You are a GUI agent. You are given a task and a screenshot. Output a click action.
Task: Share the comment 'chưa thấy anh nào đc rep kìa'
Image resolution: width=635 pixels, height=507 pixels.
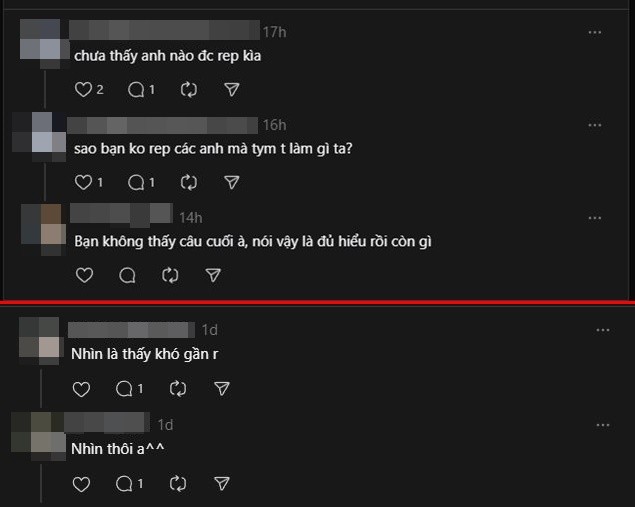point(231,90)
